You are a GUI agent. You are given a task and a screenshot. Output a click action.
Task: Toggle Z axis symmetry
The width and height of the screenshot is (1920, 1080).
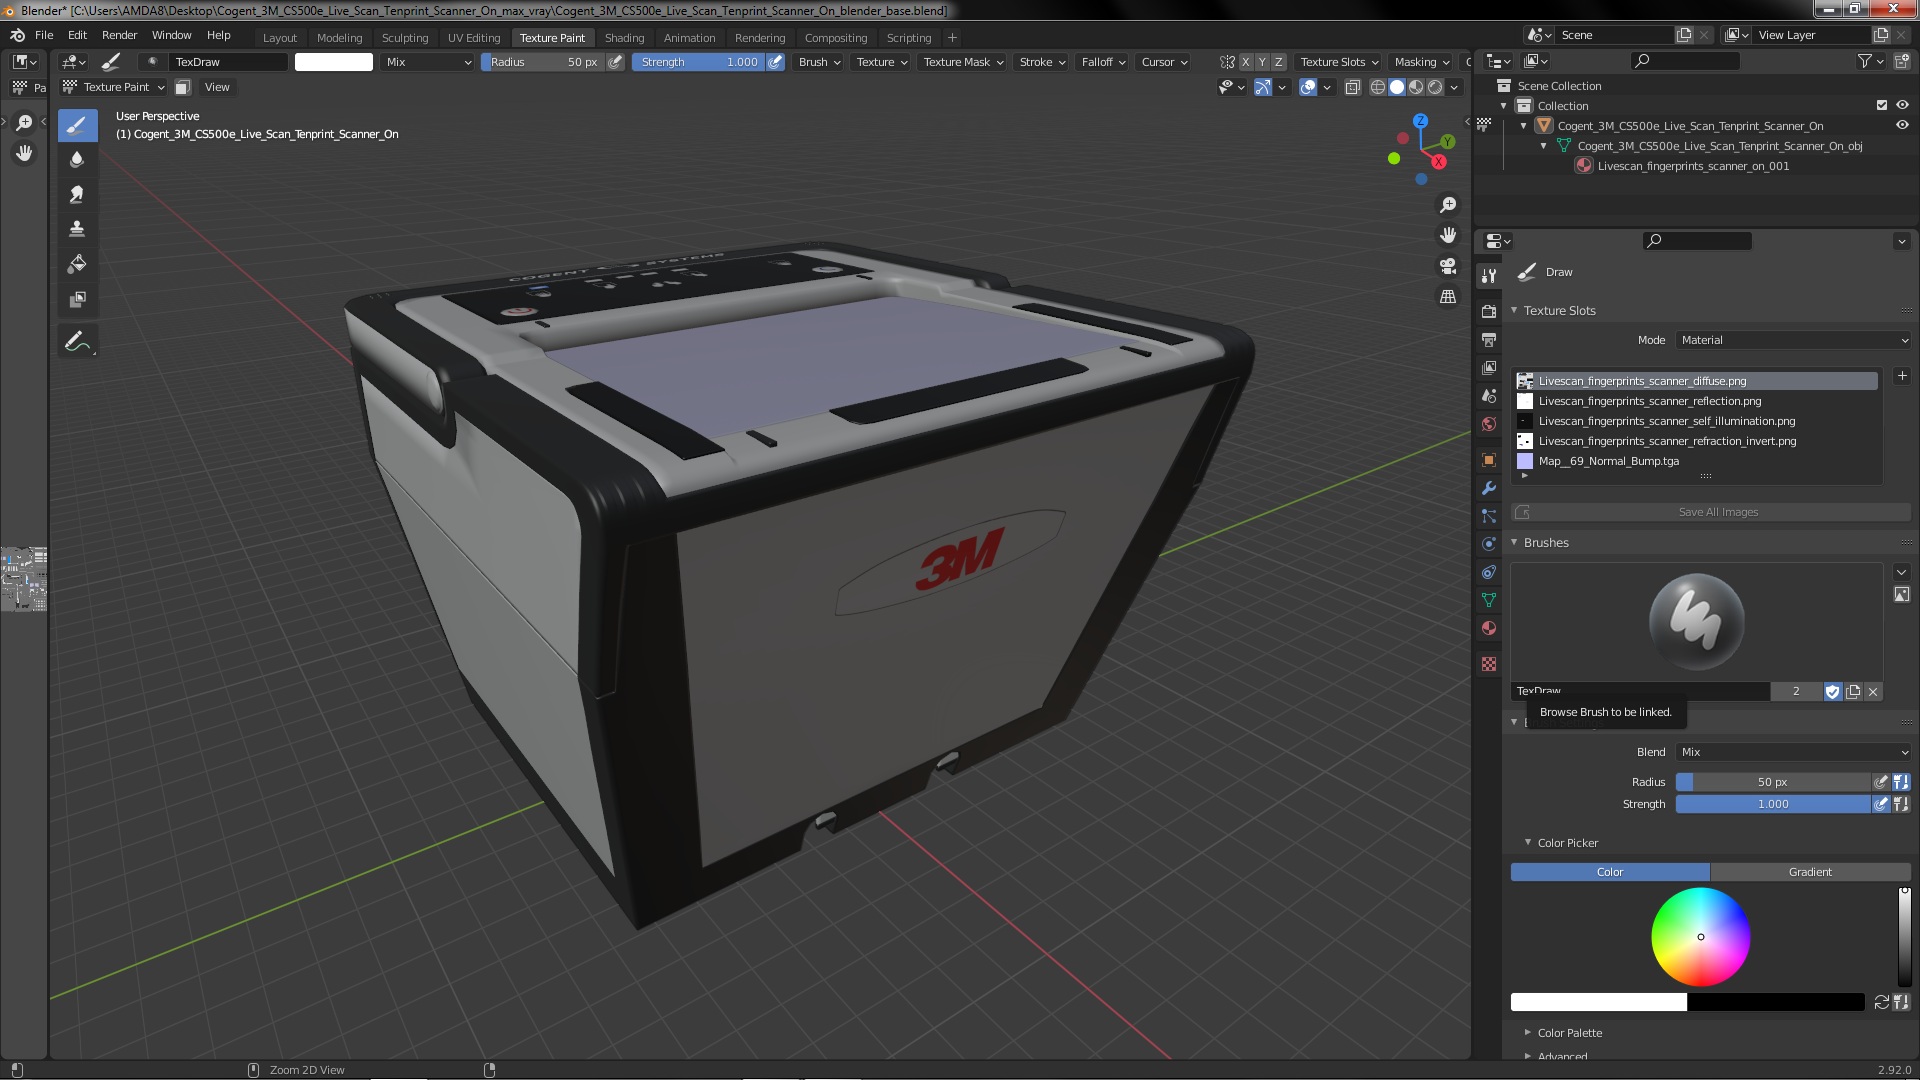pyautogui.click(x=1278, y=62)
